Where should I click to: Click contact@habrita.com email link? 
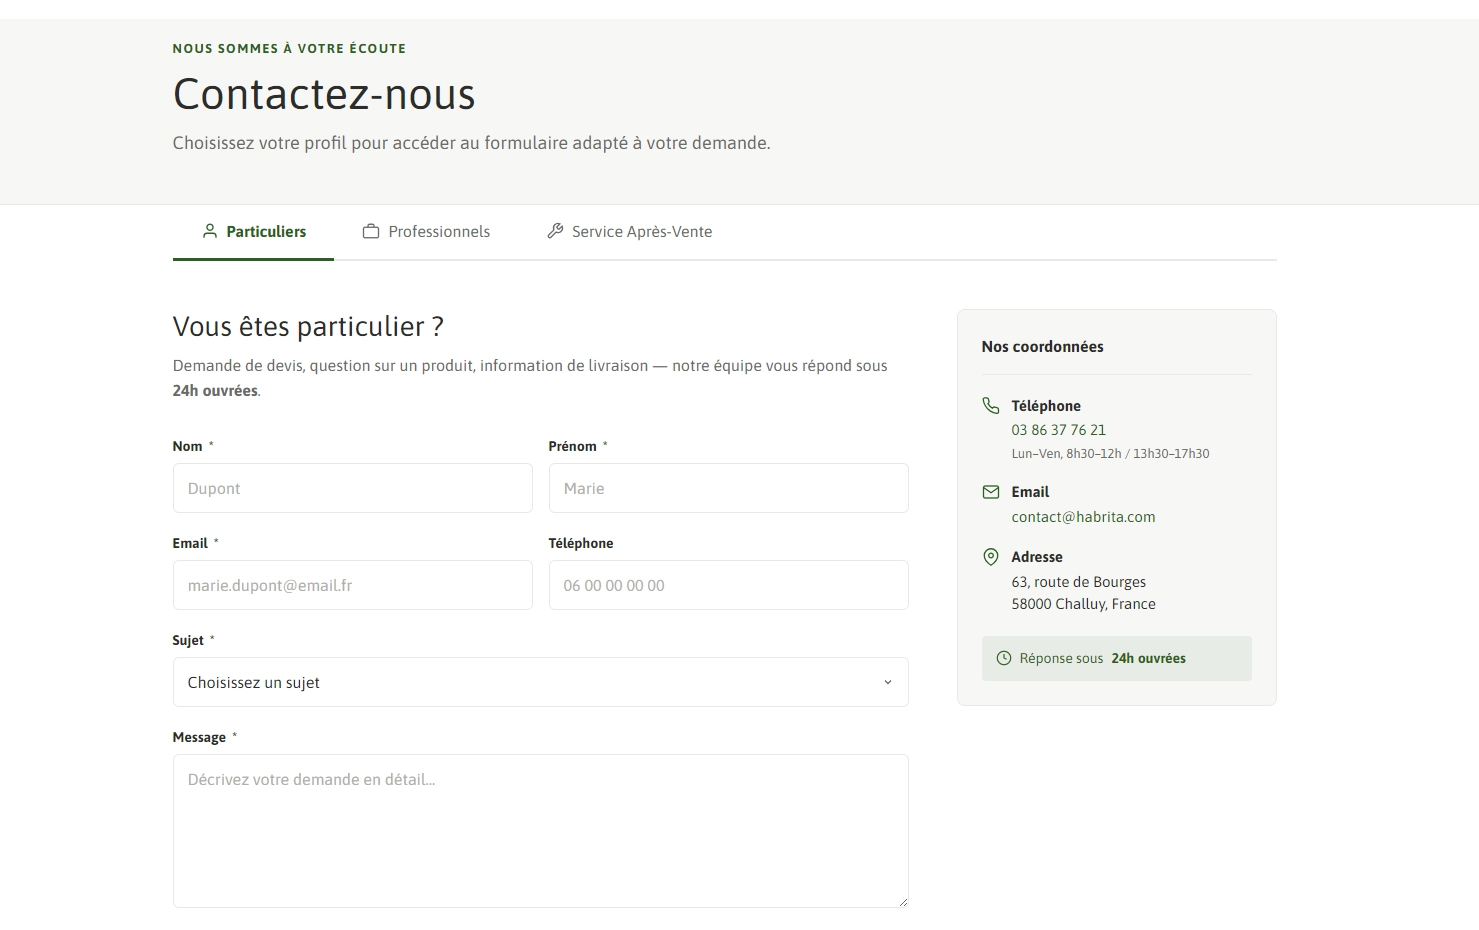coord(1083,517)
